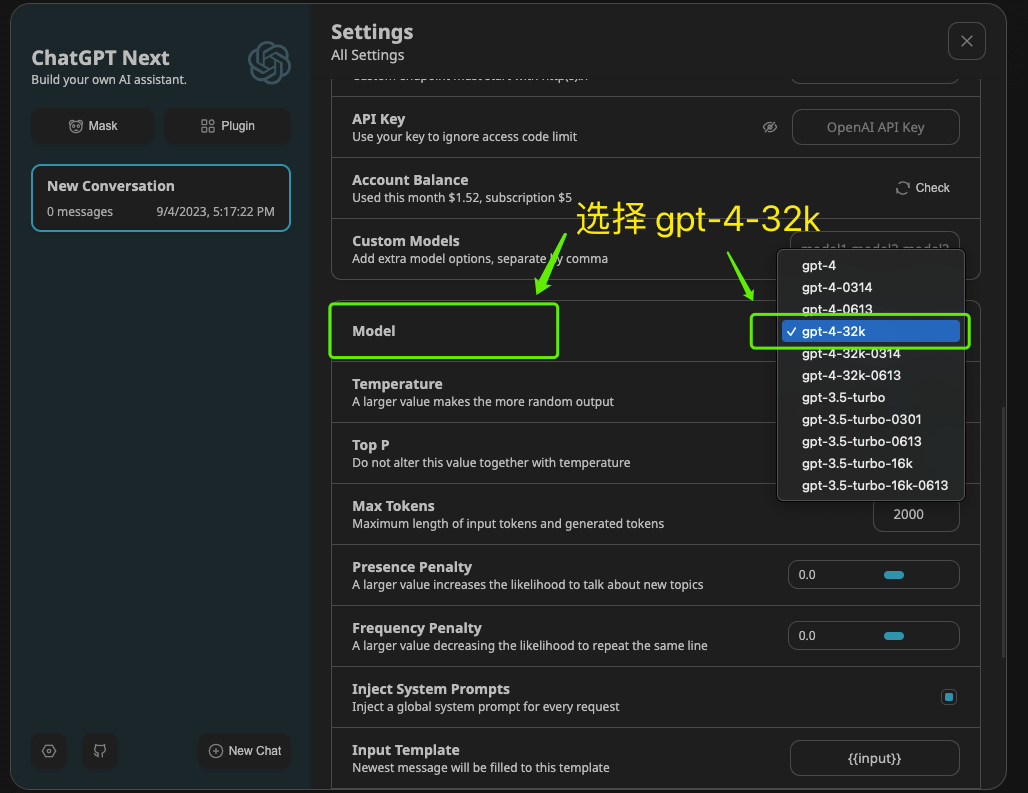Screen dimensions: 1028x793
Task: Select gpt-3.5-turbo model option
Action: point(871,398)
